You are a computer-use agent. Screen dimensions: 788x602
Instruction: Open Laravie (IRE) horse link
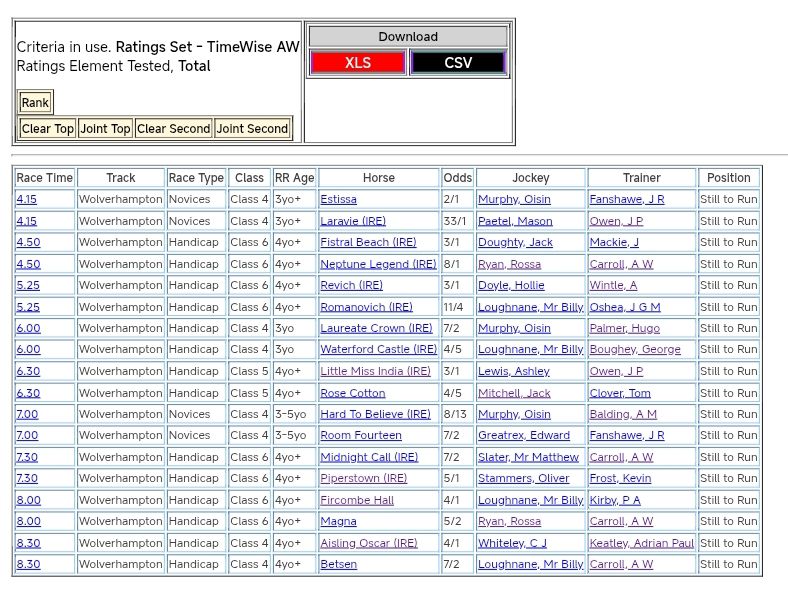tap(353, 221)
